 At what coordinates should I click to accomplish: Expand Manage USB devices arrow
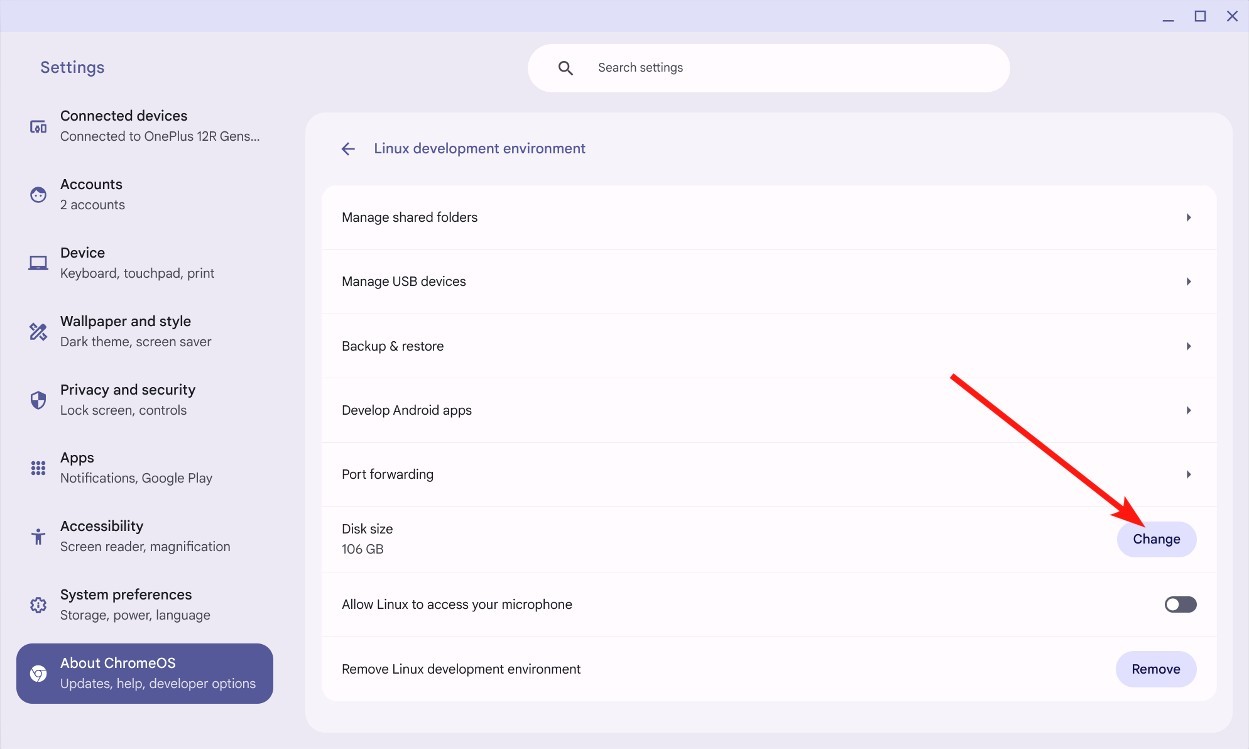point(1188,282)
